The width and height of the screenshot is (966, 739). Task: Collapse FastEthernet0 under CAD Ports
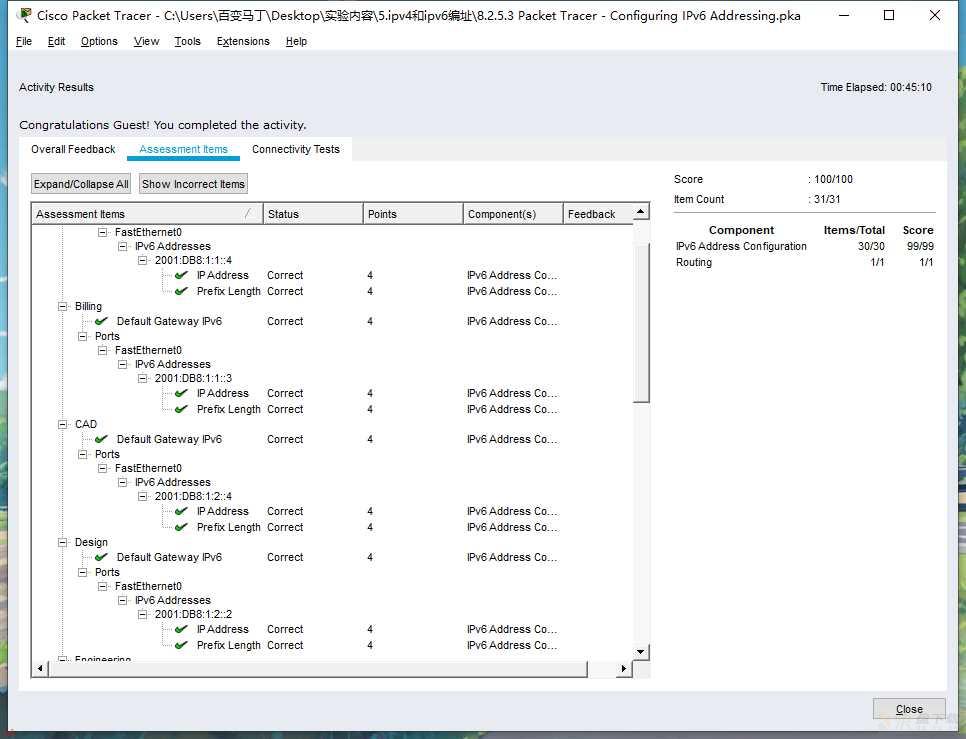[x=103, y=468]
